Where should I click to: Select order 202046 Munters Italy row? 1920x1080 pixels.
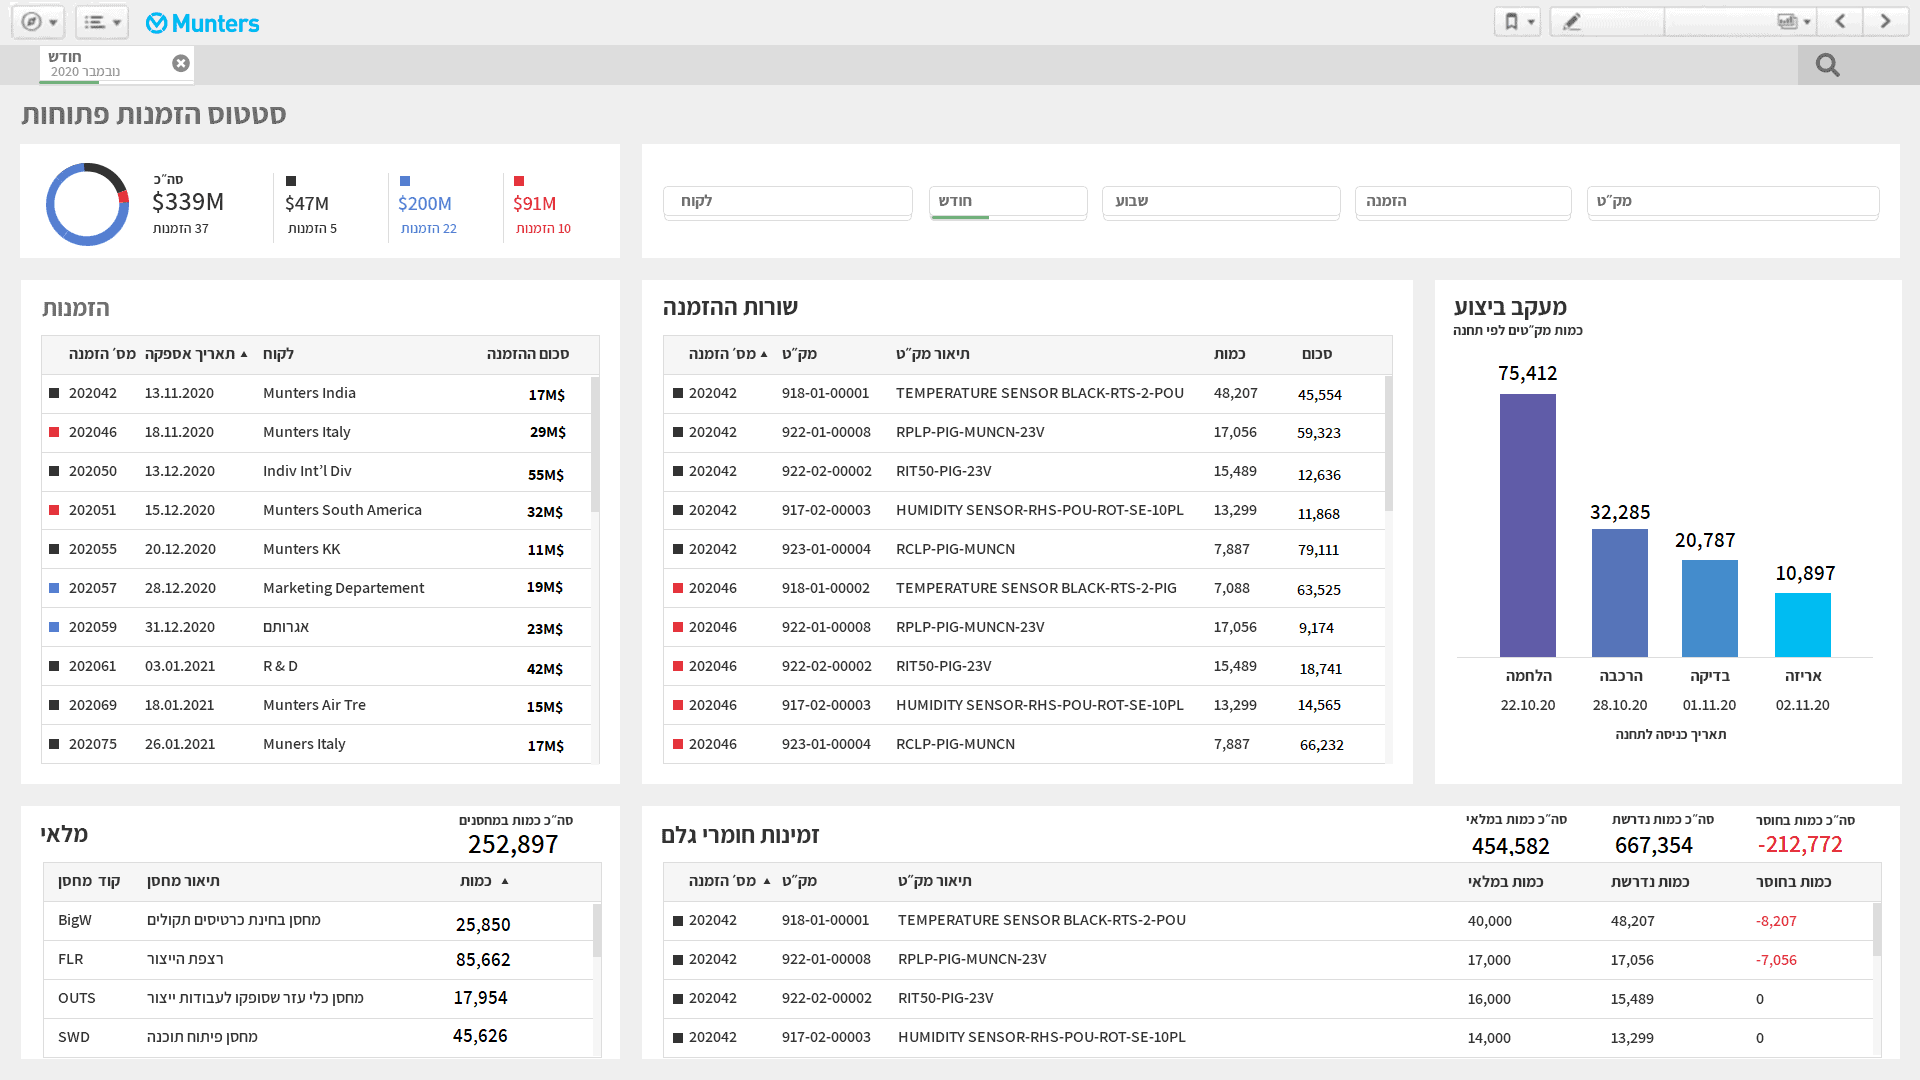pyautogui.click(x=307, y=432)
